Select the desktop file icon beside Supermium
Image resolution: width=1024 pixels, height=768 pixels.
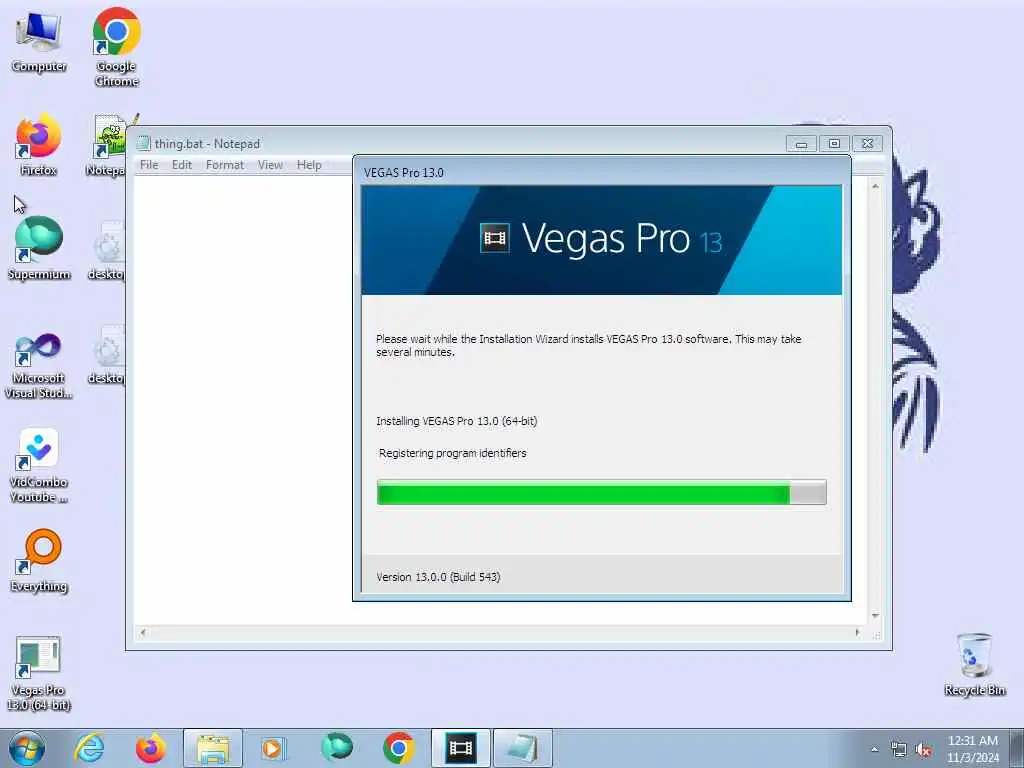108,251
